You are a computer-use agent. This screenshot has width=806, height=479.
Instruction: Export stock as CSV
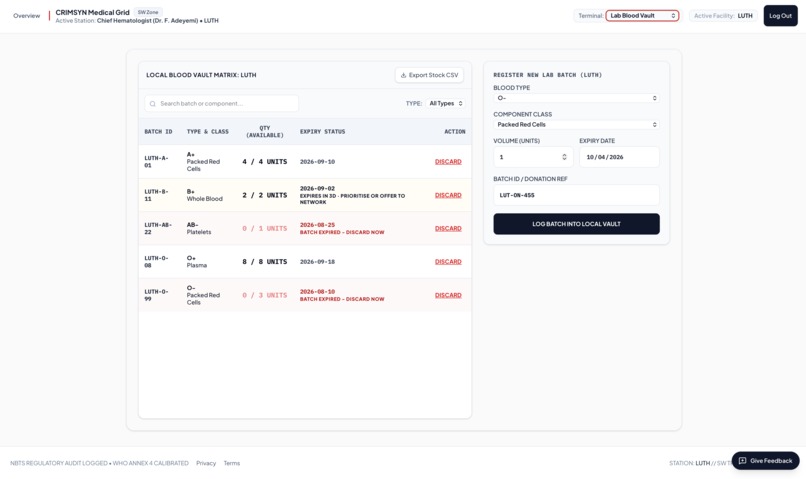coord(429,75)
